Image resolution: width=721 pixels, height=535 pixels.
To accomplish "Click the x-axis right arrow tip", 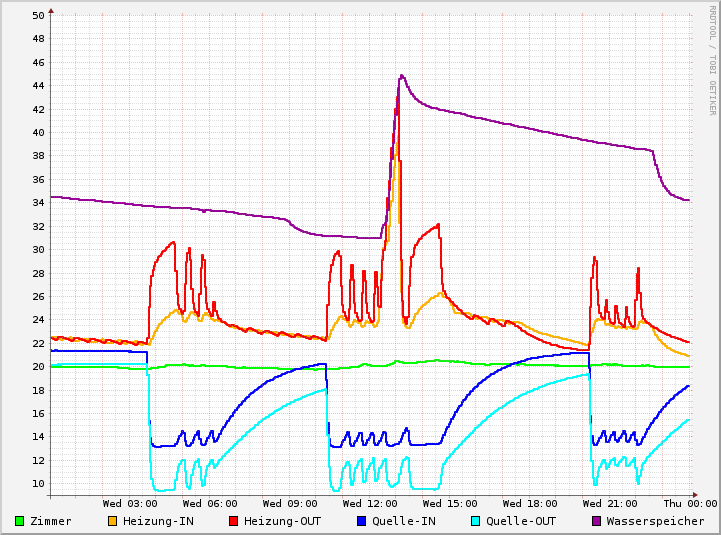I will 695,495.
